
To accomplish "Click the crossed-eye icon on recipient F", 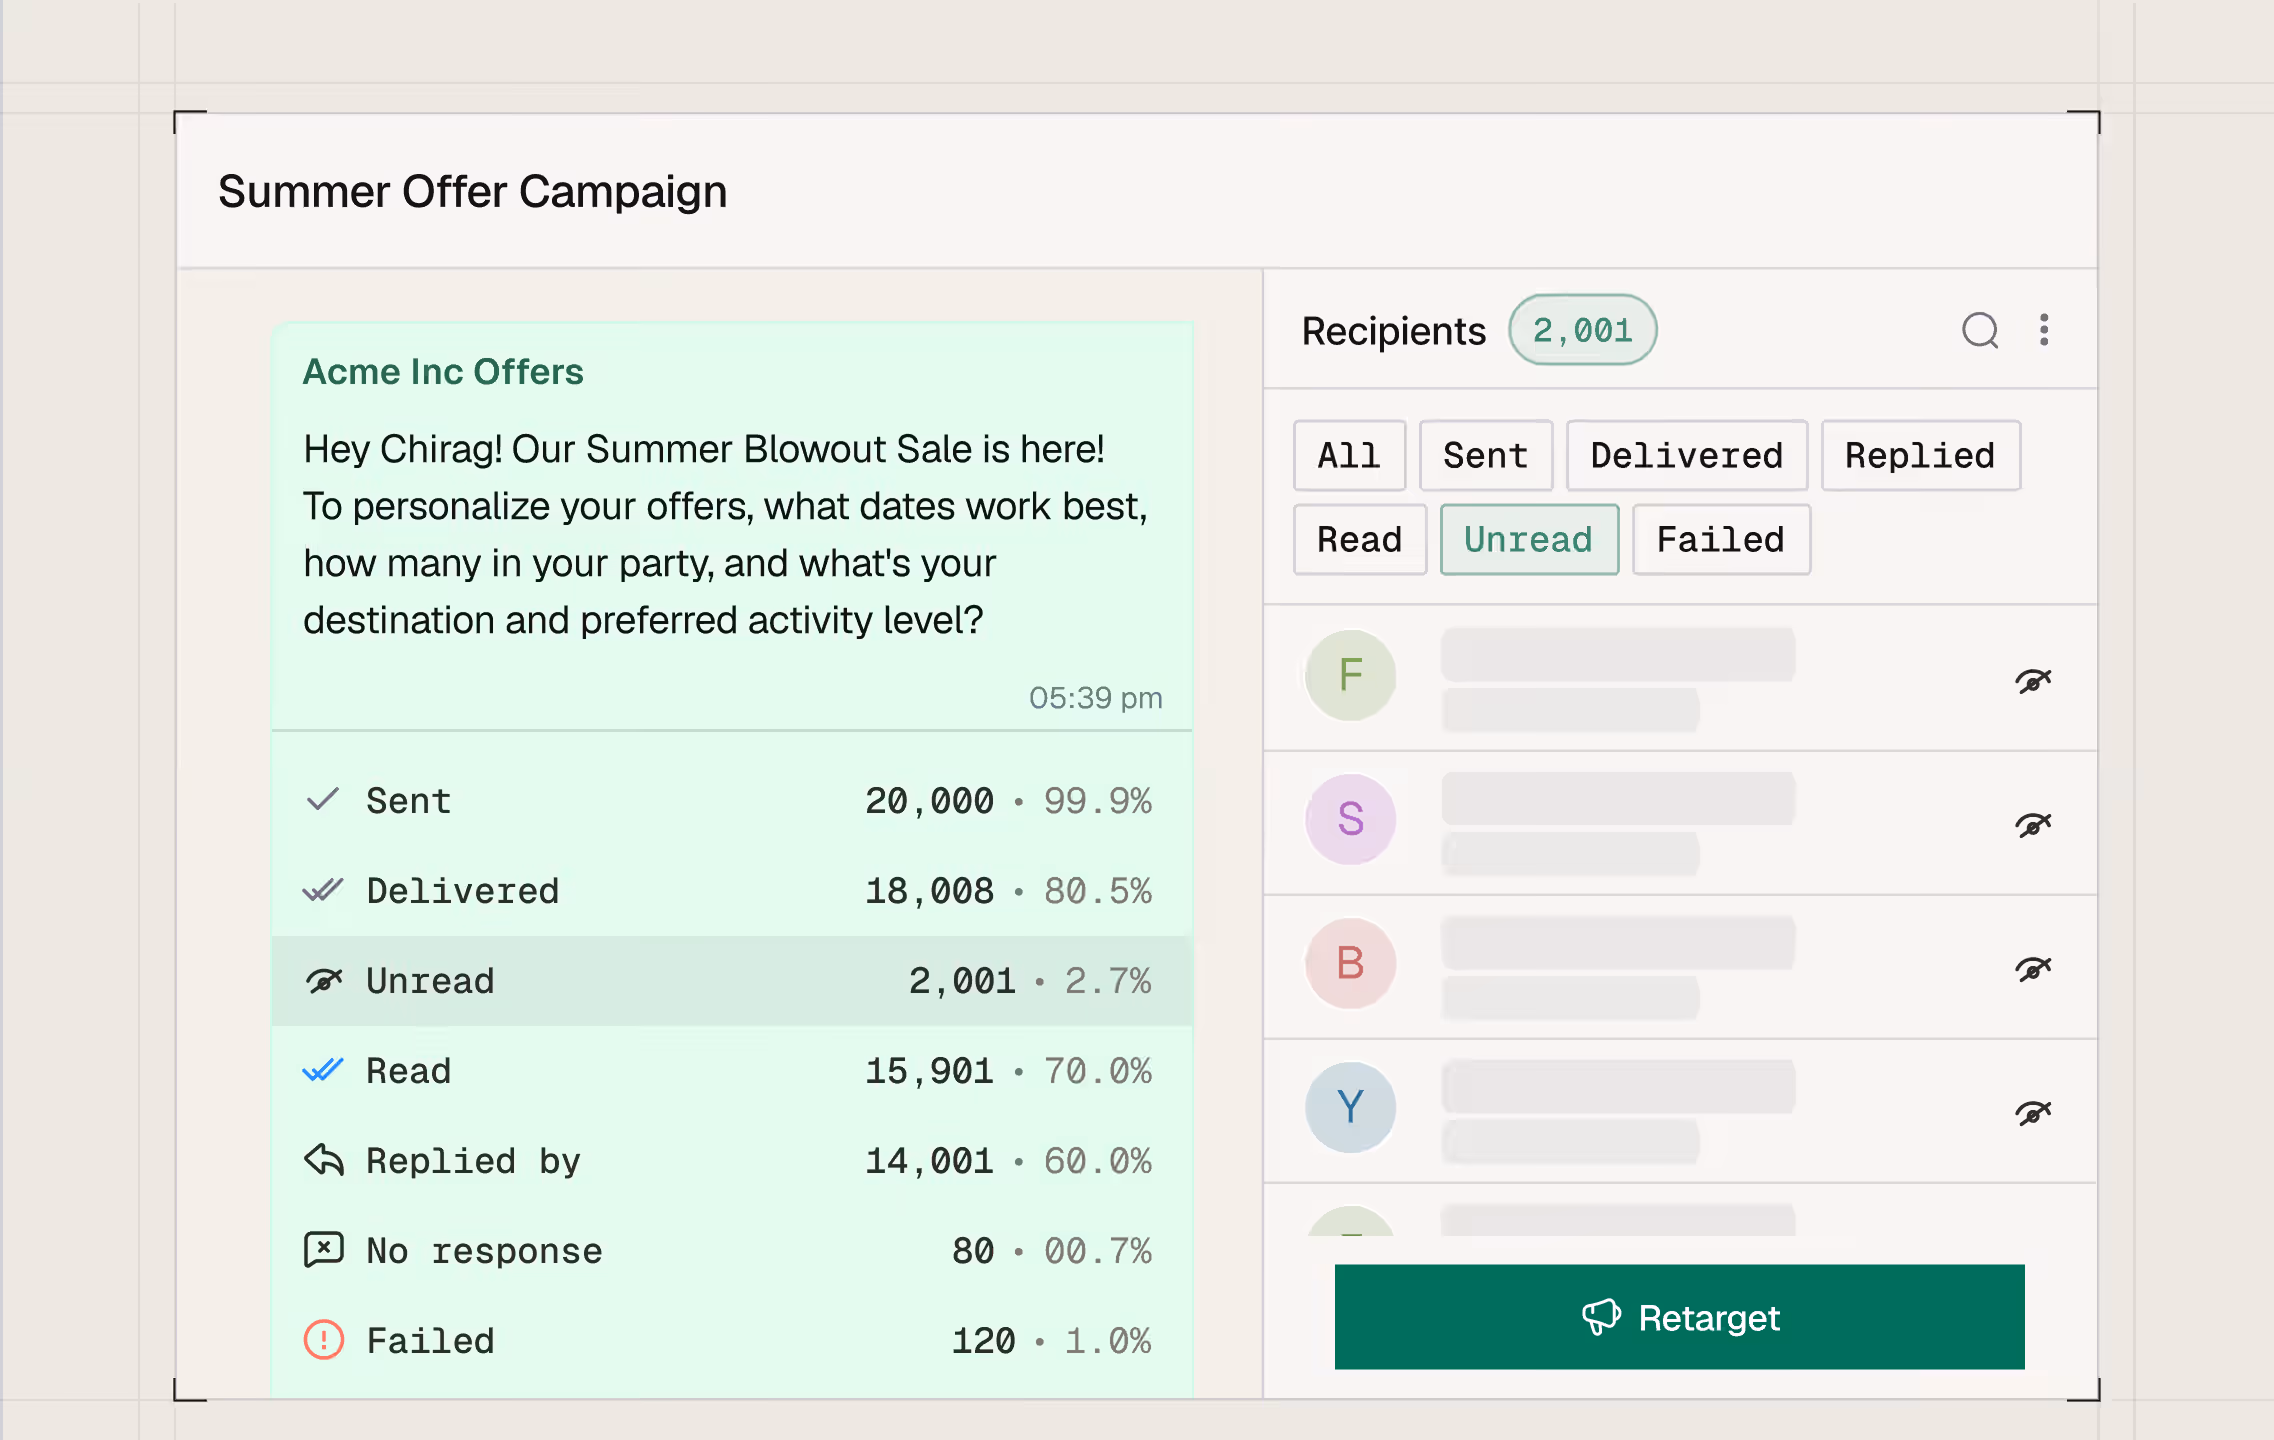I will 2032,681.
